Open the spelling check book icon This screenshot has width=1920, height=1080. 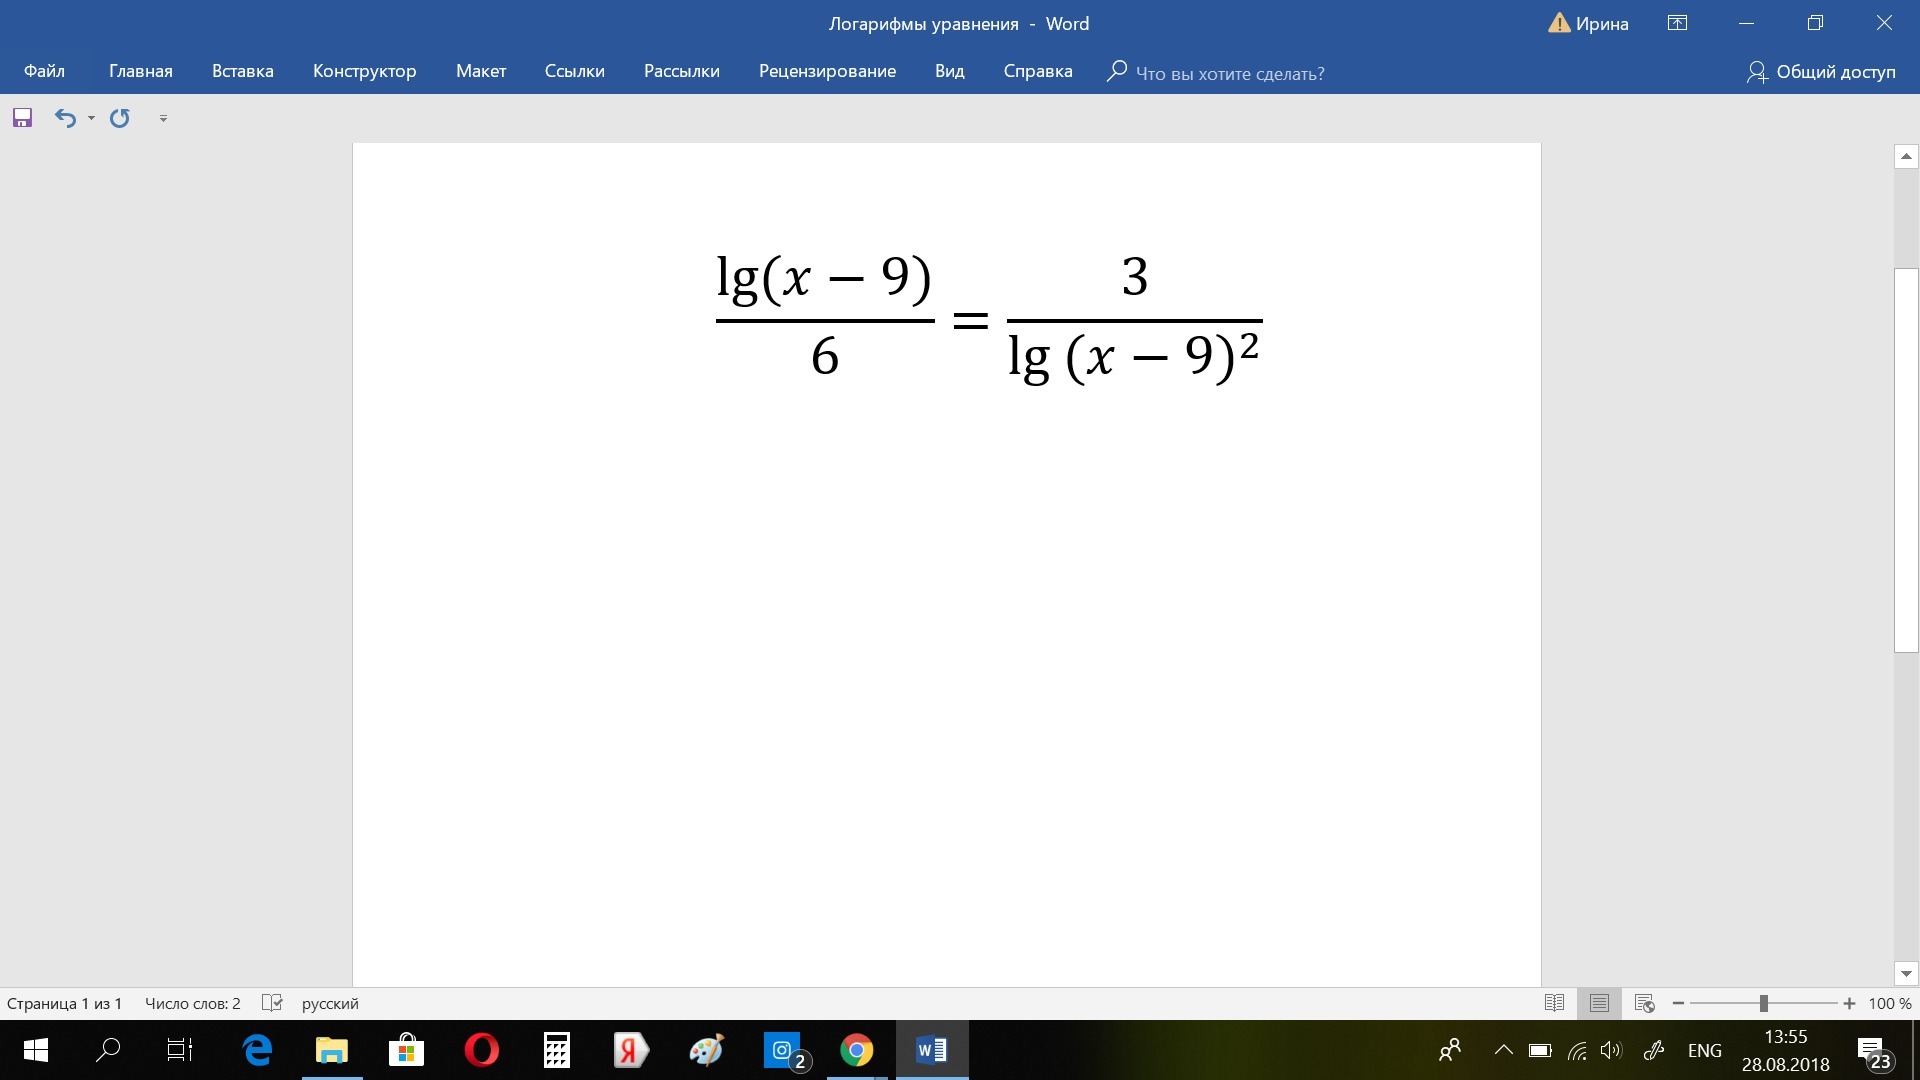272,1003
